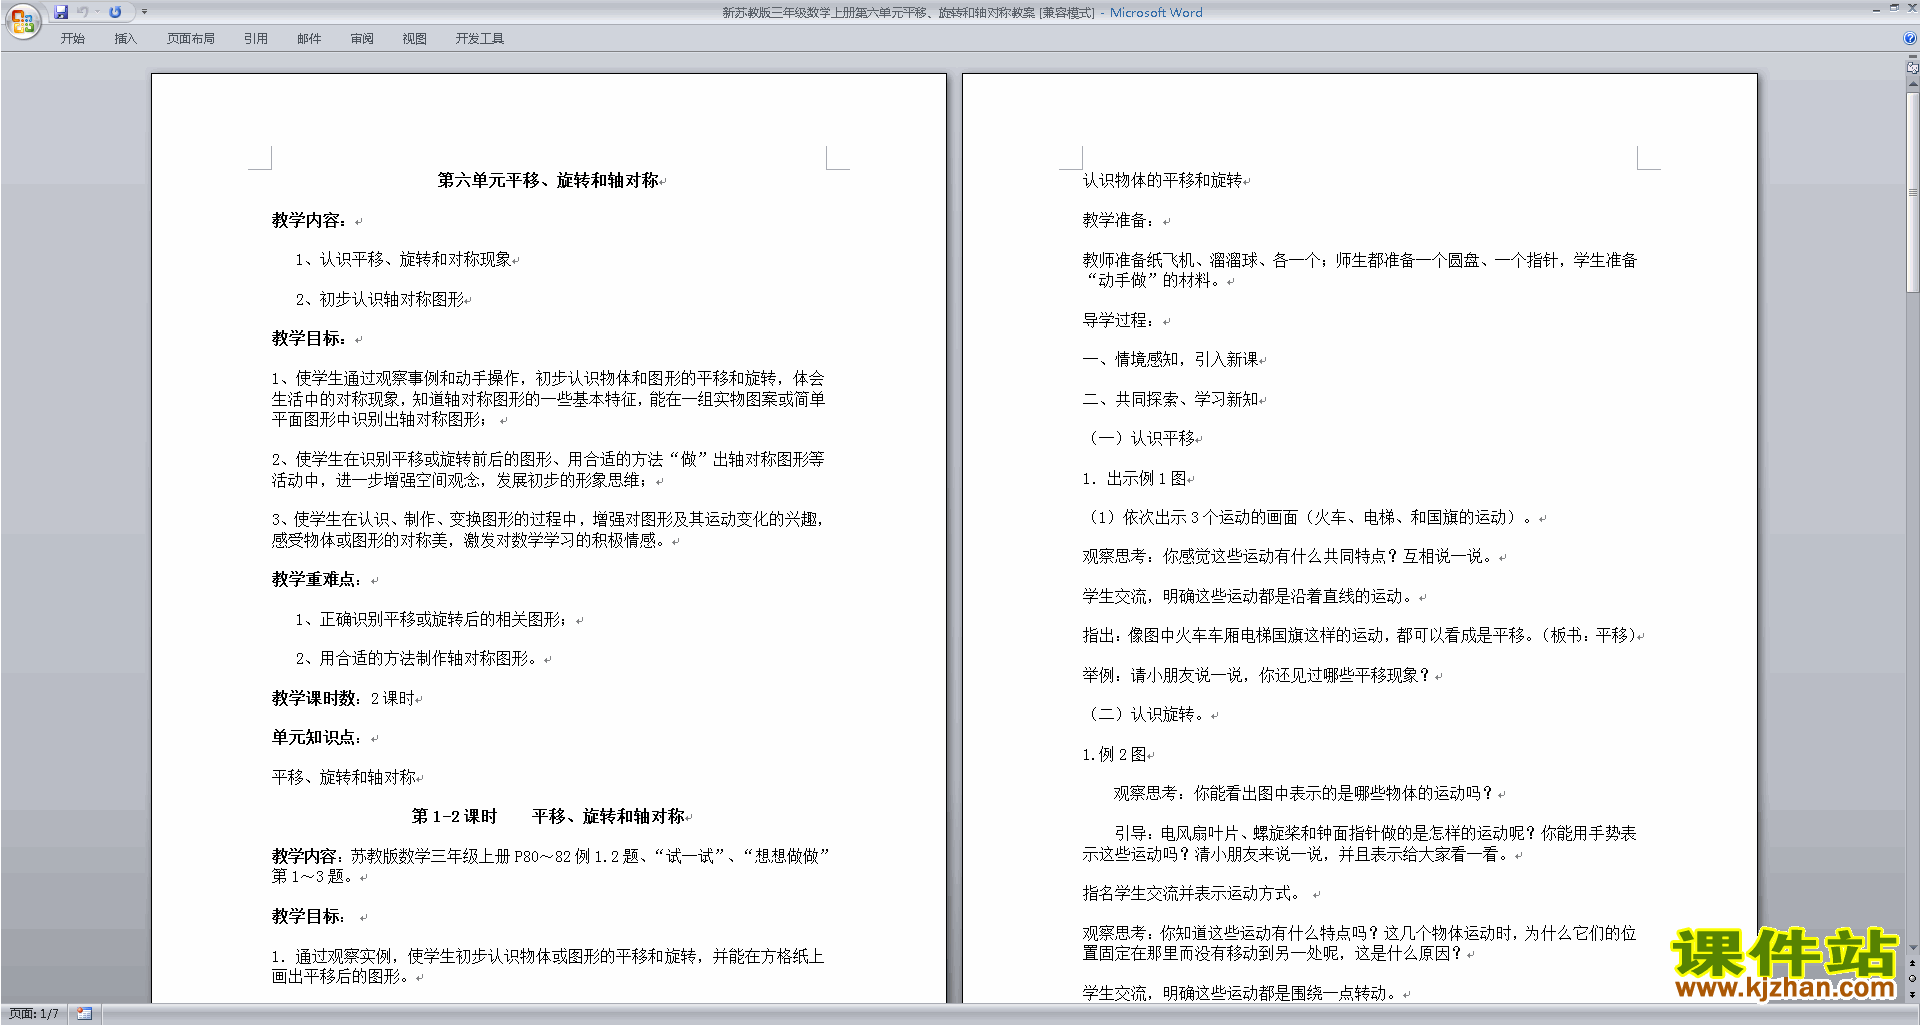Click the line 教学课时数: 2课时

point(343,698)
